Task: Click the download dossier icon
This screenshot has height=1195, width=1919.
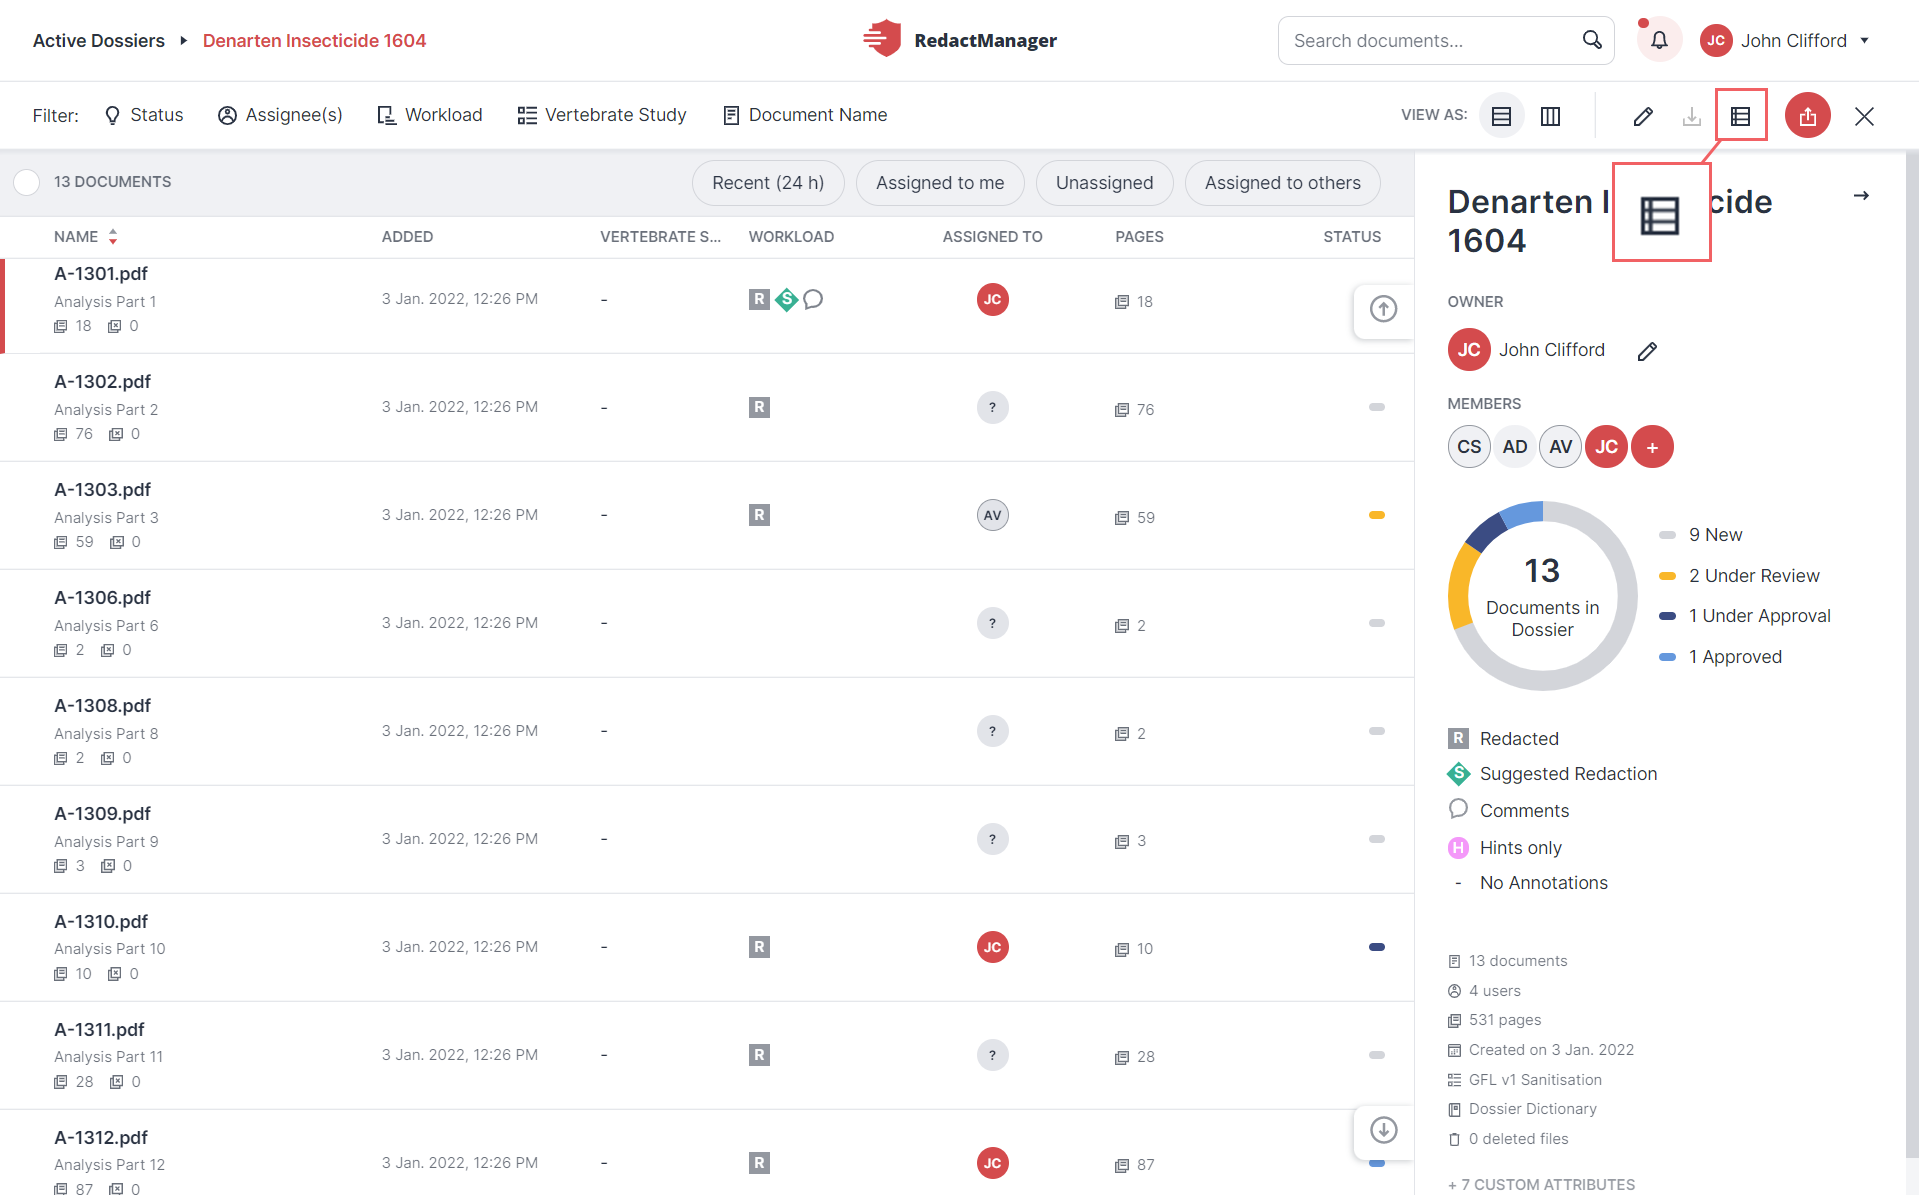Action: (1692, 116)
